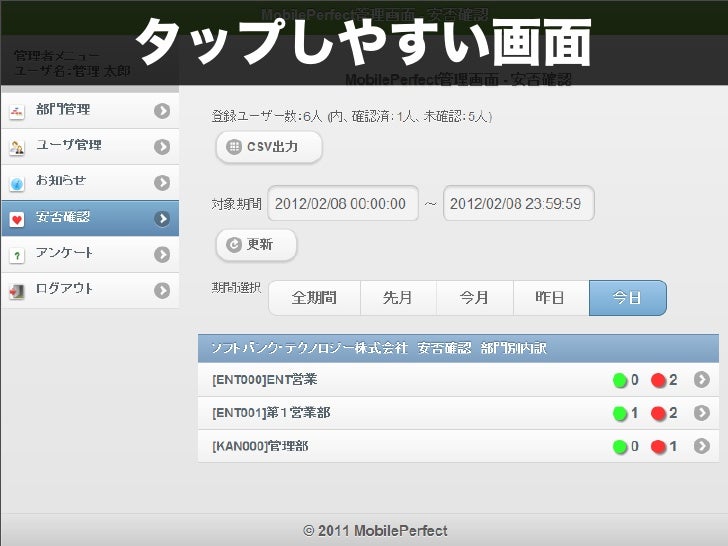
Task: Click arrow chevron on ログアウト row
Action: click(162, 290)
